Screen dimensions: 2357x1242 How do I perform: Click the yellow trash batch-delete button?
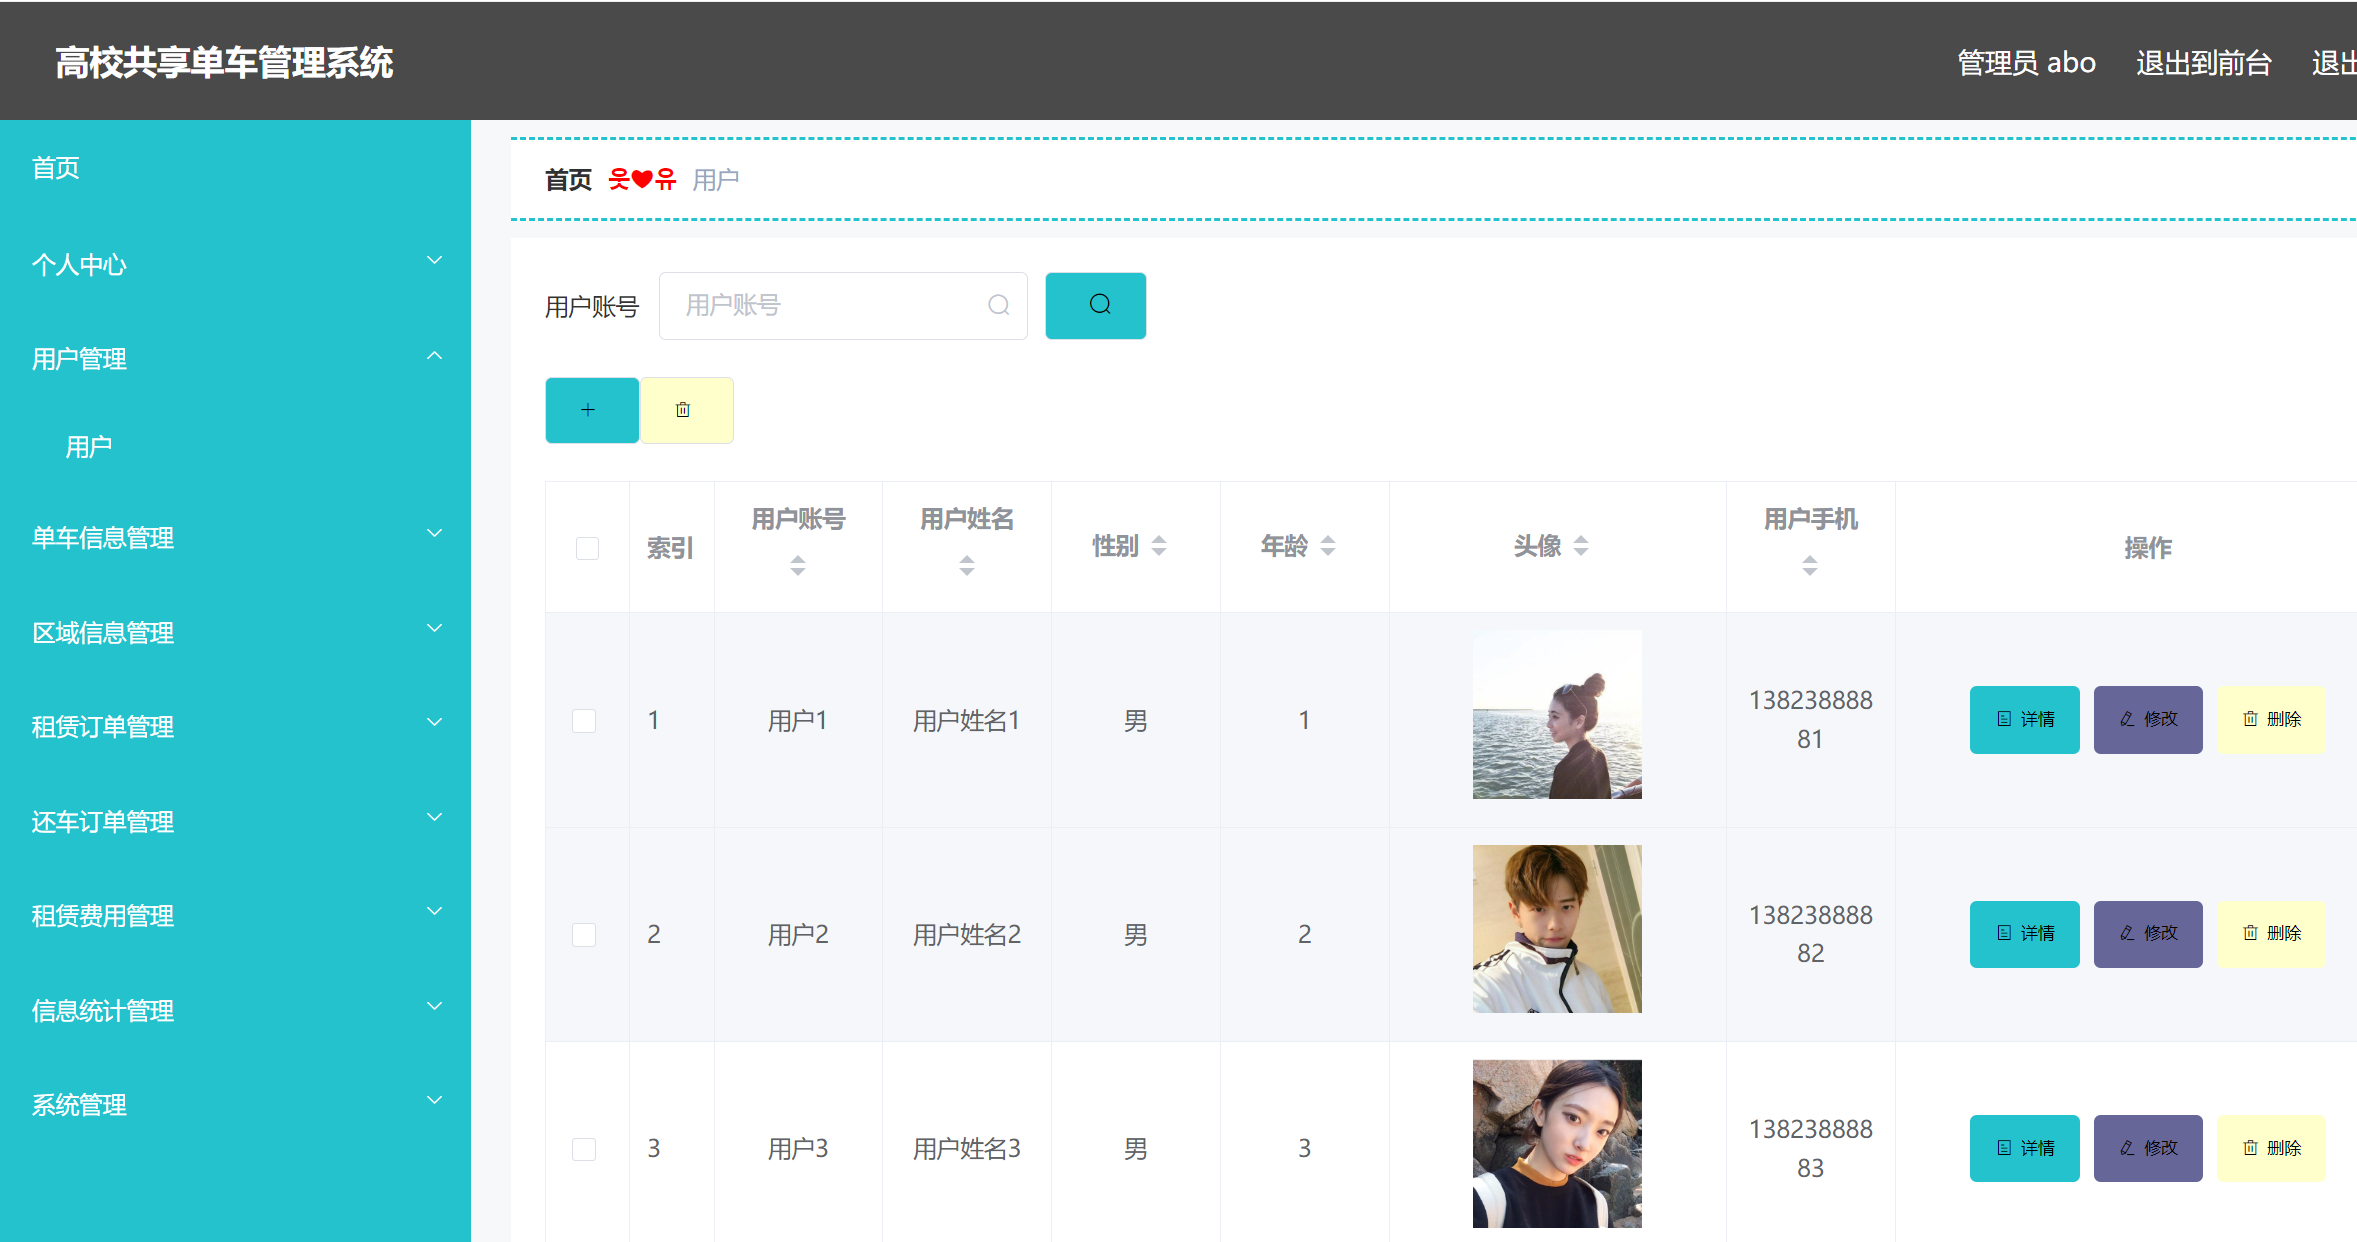point(686,410)
